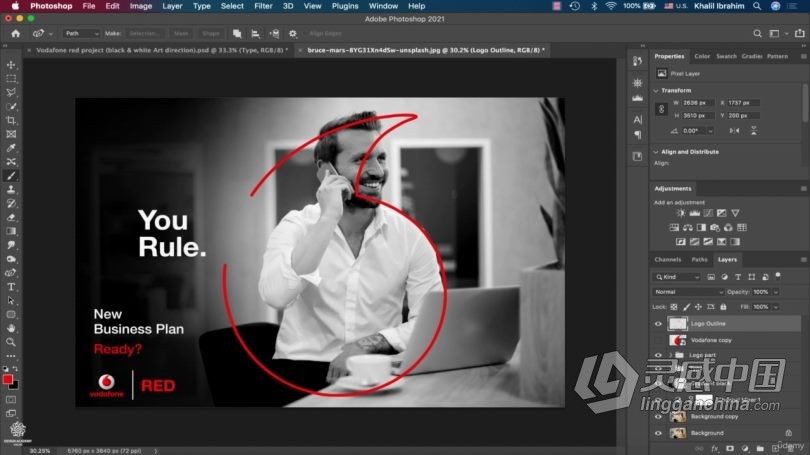
Task: Hide the Logo part group
Action: tap(658, 355)
